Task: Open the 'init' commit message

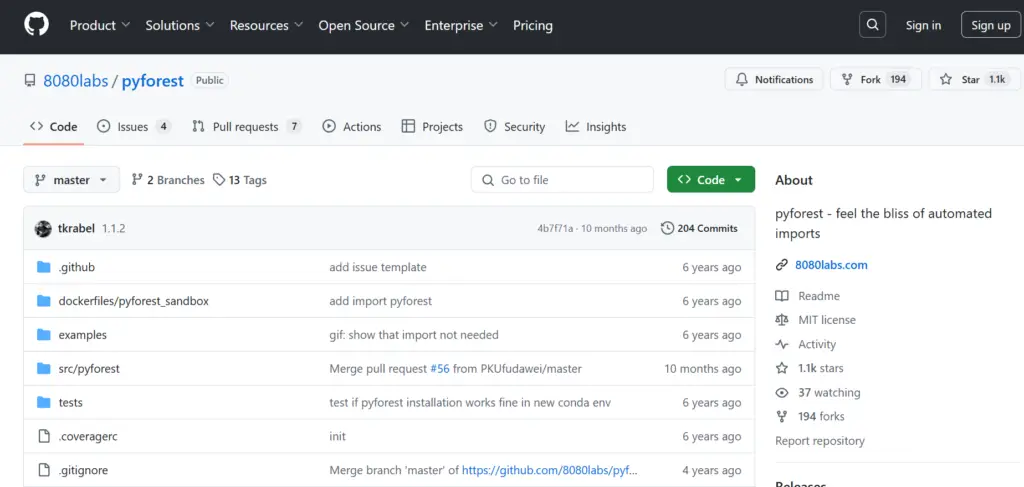Action: tap(338, 436)
